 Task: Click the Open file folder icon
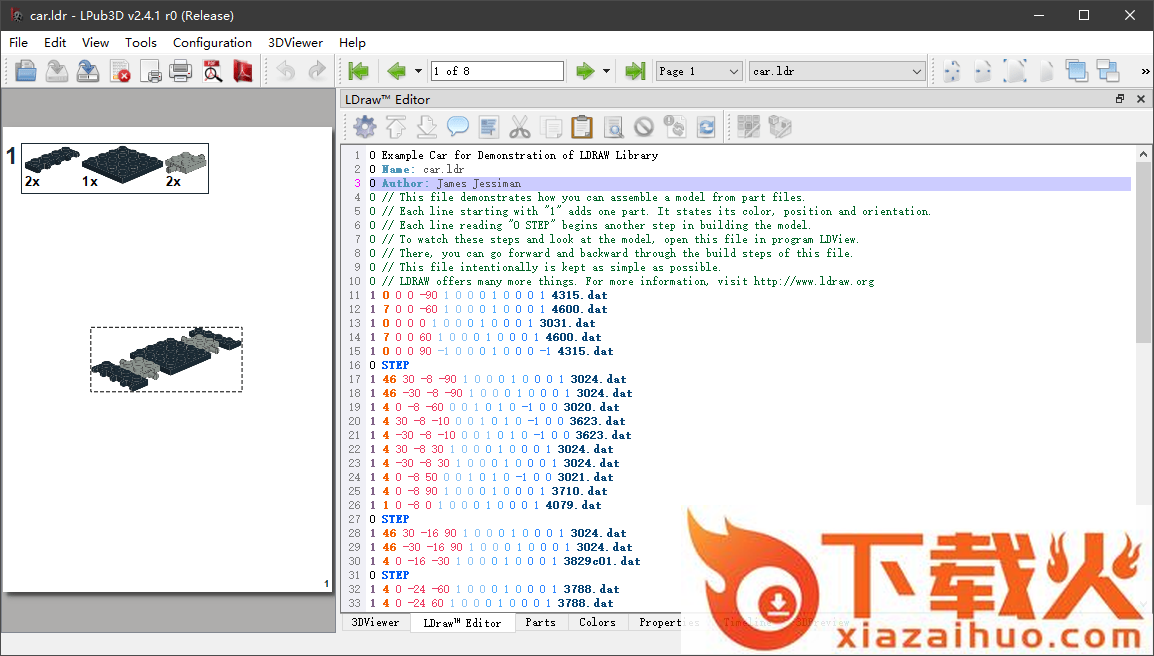pyautogui.click(x=26, y=71)
